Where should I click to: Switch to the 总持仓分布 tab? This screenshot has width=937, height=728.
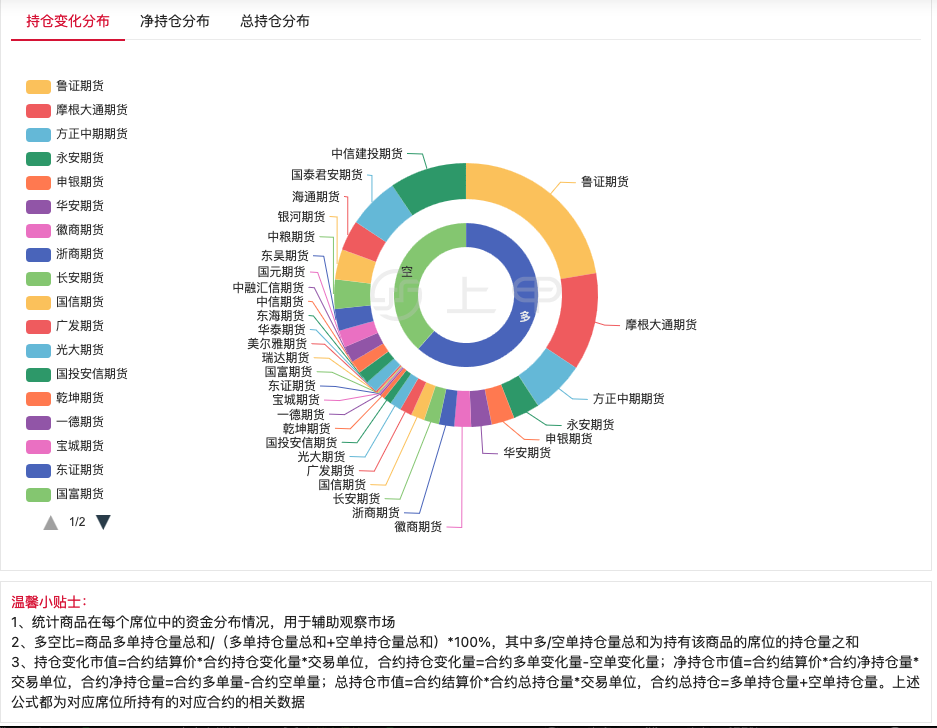pyautogui.click(x=275, y=19)
